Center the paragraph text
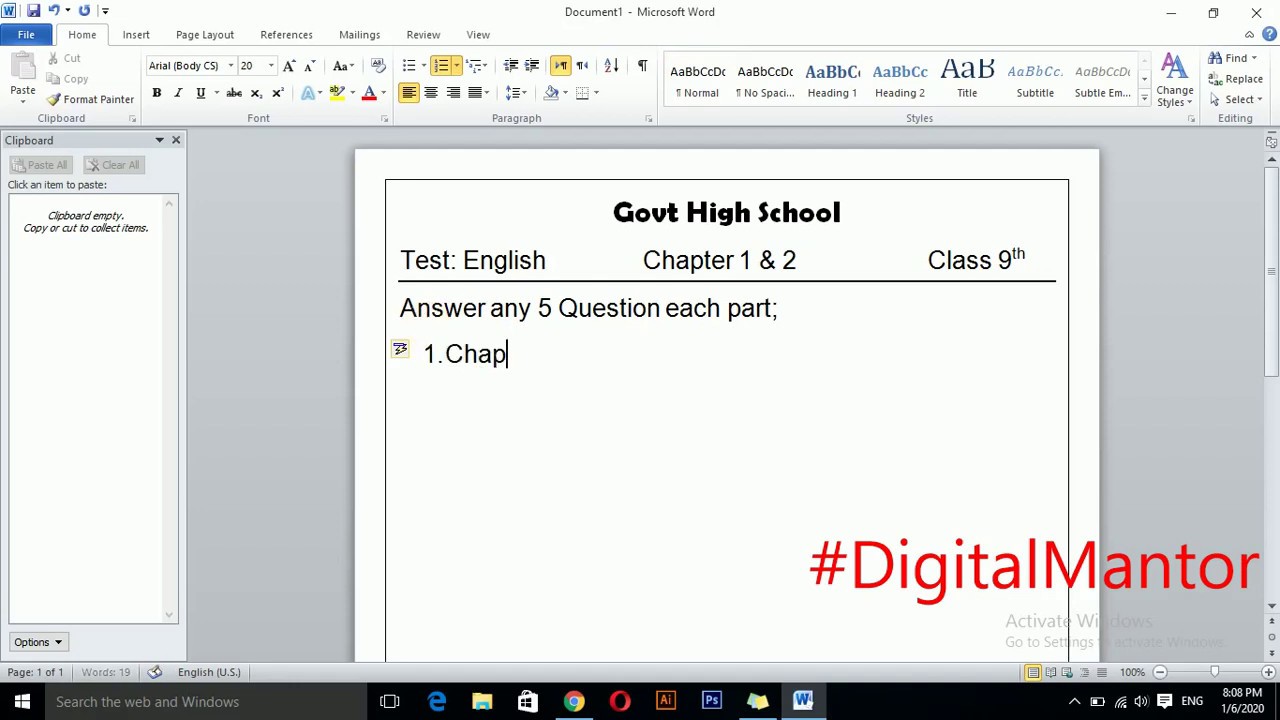This screenshot has width=1280, height=720. click(431, 93)
